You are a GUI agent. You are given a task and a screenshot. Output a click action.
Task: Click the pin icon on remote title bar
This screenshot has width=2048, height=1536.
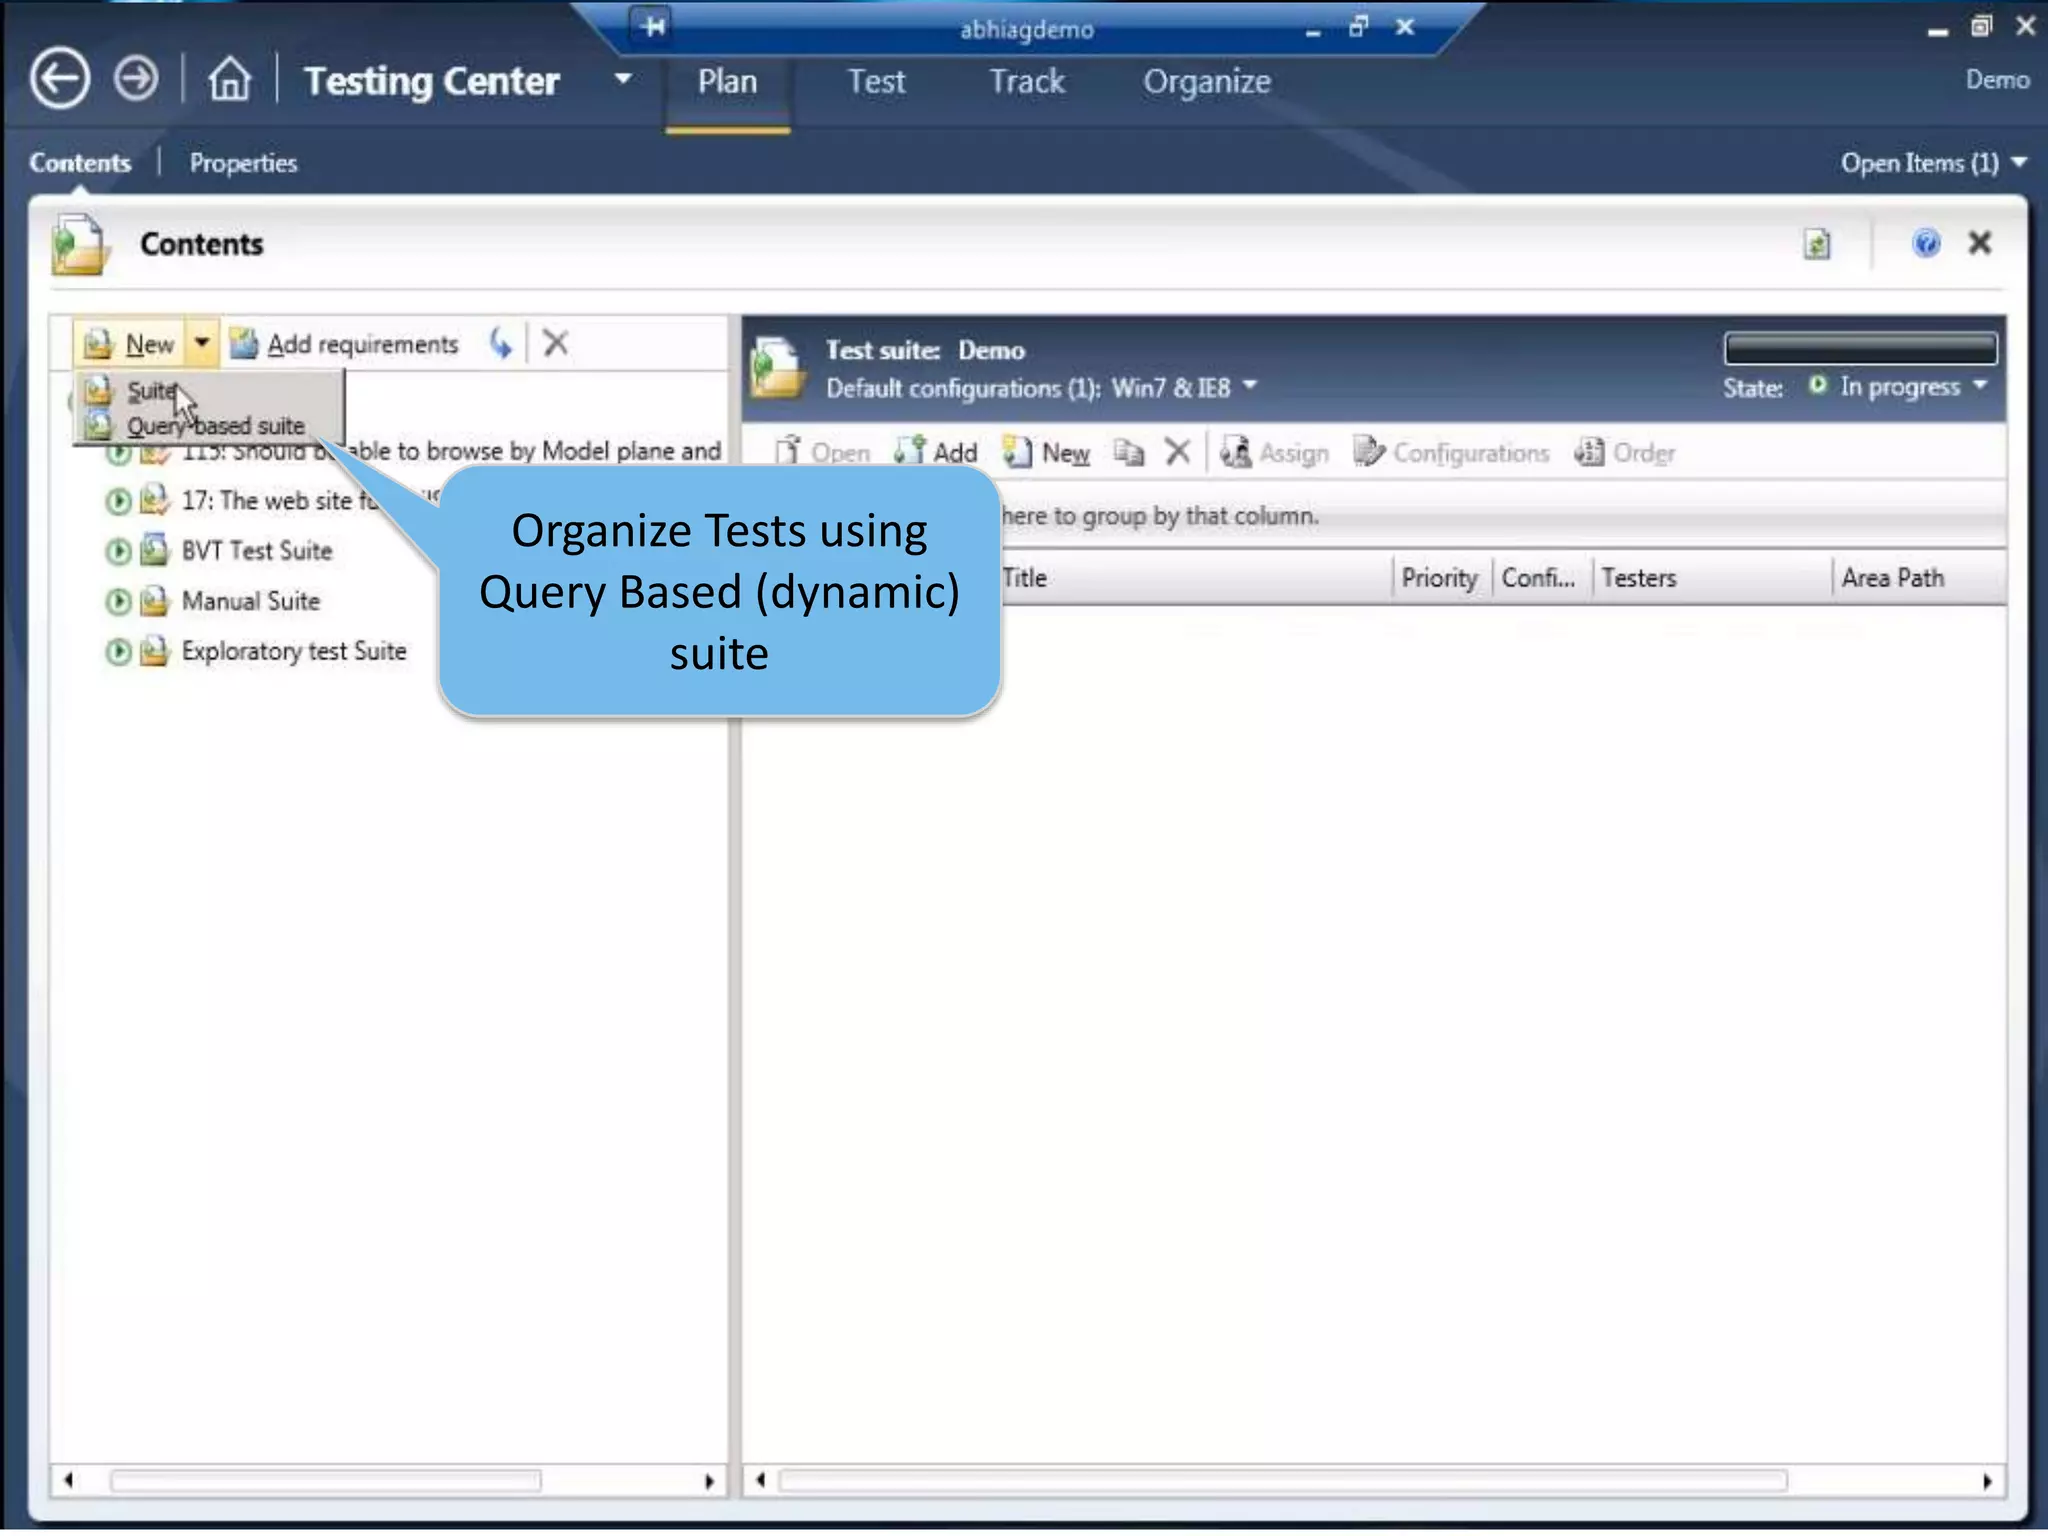653,25
